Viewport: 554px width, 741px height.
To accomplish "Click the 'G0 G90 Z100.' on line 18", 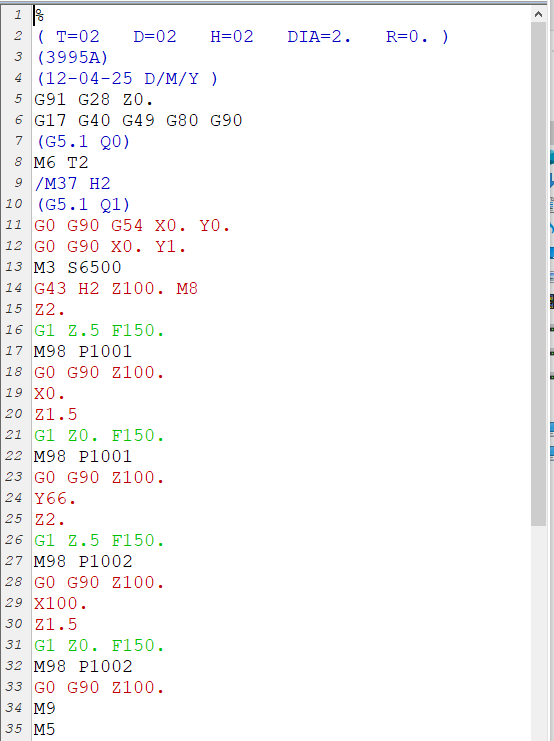I will pos(99,372).
